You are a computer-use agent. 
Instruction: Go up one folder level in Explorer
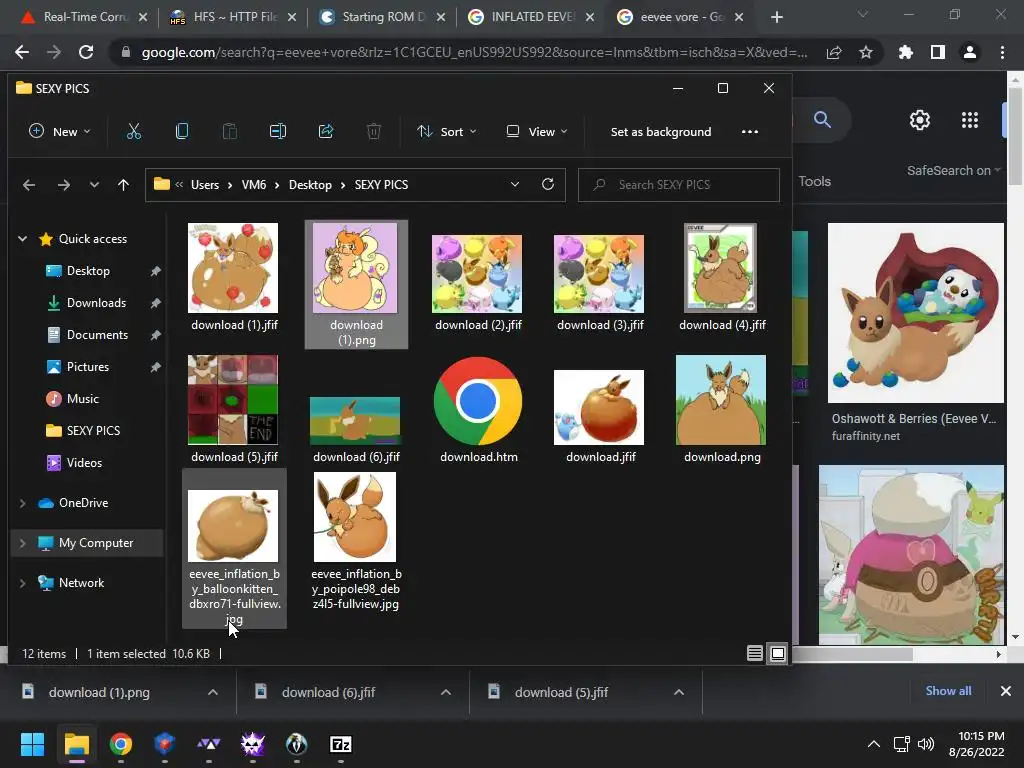tap(123, 185)
